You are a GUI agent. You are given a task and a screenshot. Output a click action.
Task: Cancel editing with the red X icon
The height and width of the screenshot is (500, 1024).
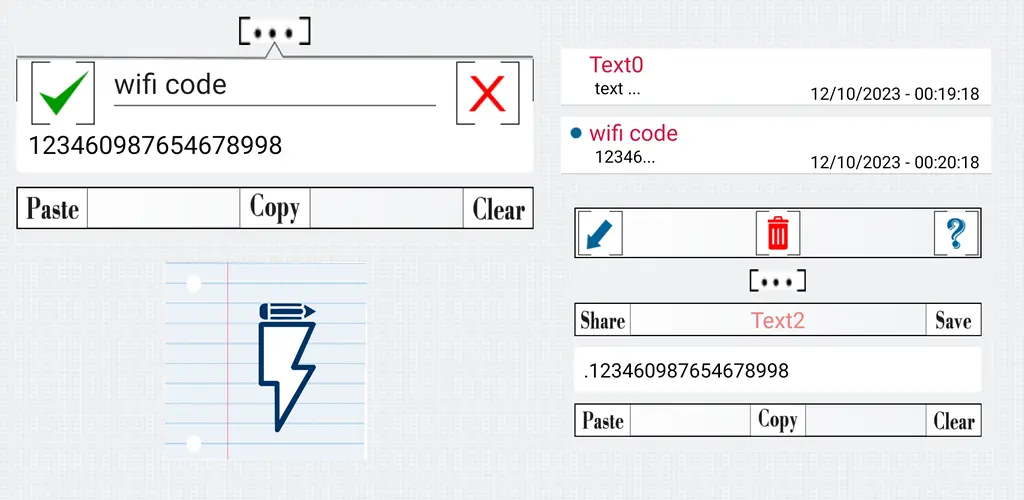pyautogui.click(x=488, y=93)
